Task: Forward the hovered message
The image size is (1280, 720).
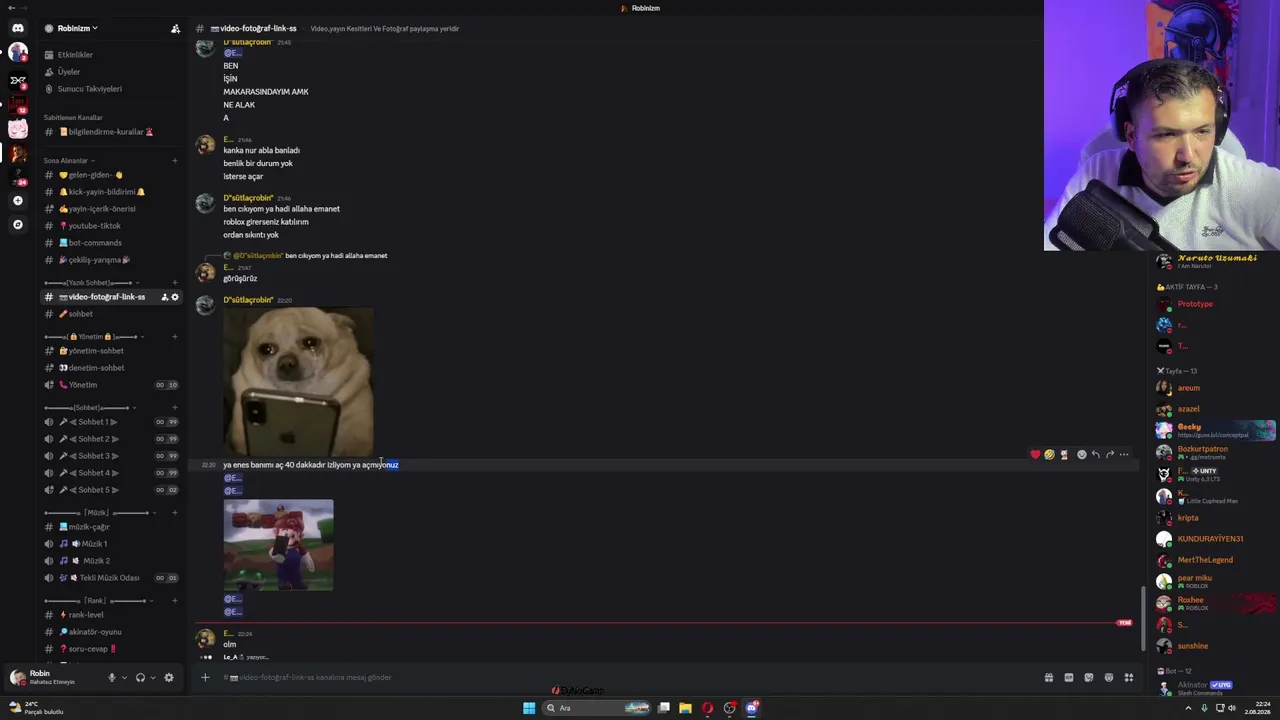Action: [1110, 455]
